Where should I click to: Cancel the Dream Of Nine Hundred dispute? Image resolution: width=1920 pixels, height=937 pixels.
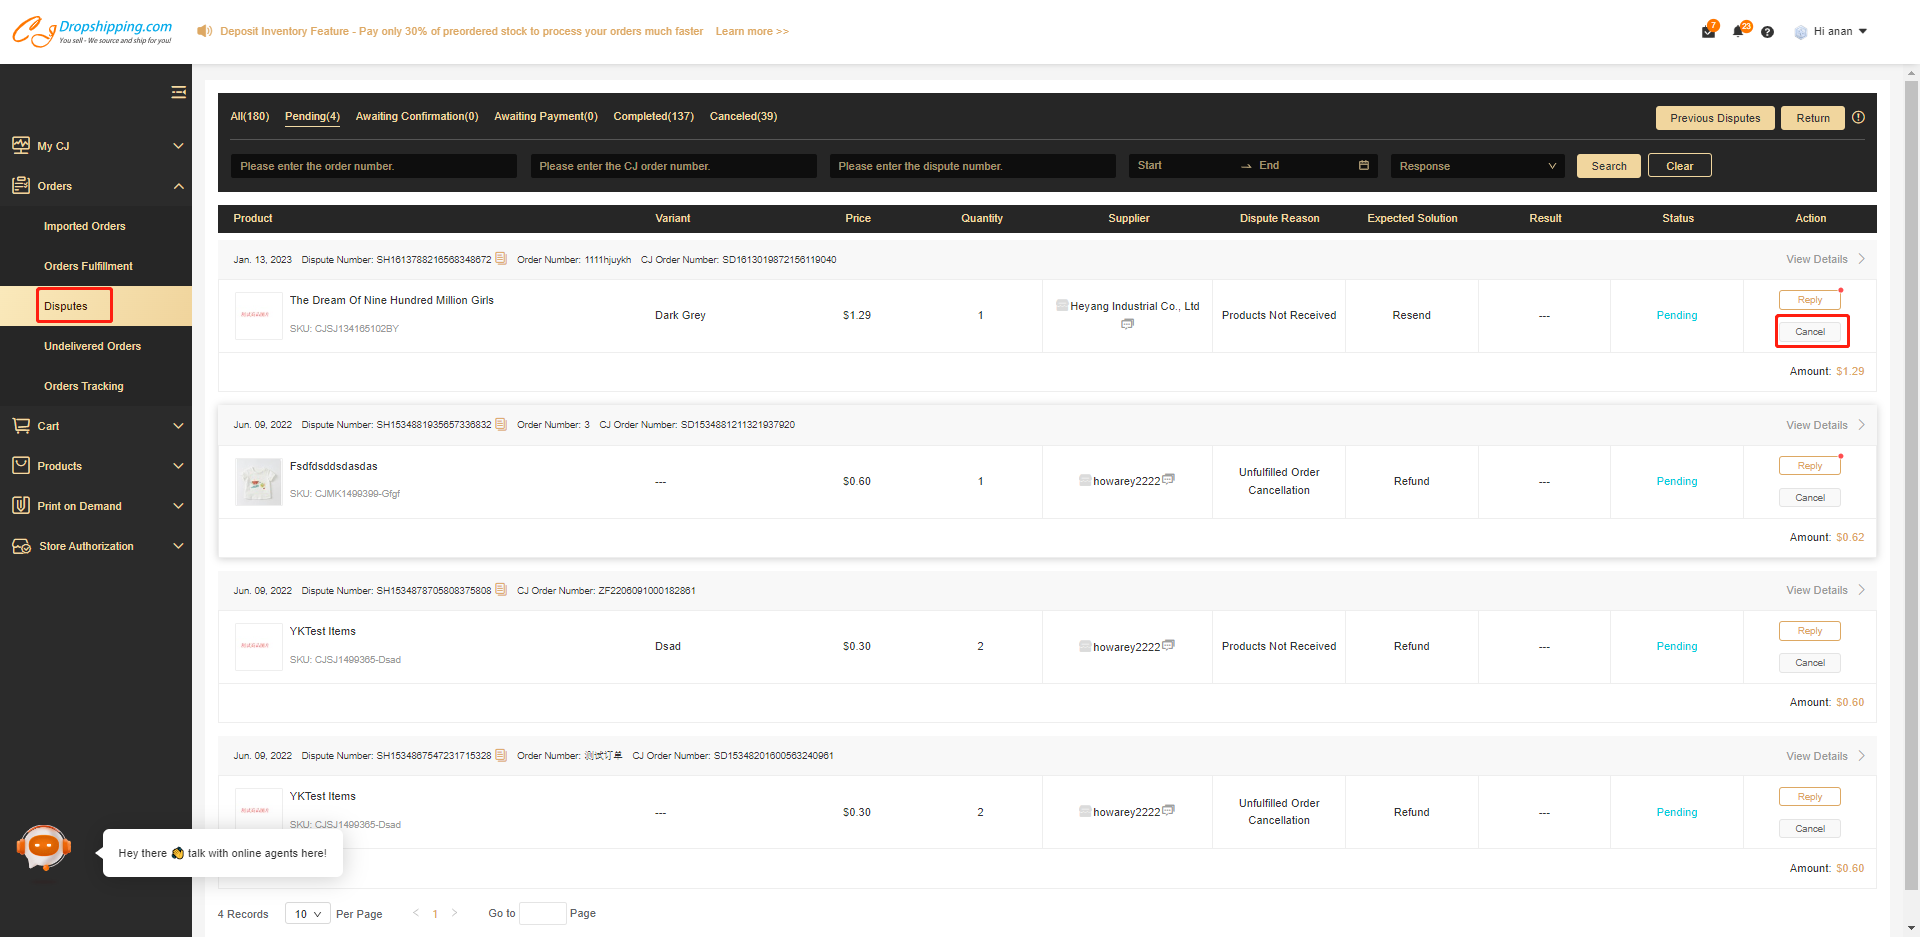coord(1809,332)
